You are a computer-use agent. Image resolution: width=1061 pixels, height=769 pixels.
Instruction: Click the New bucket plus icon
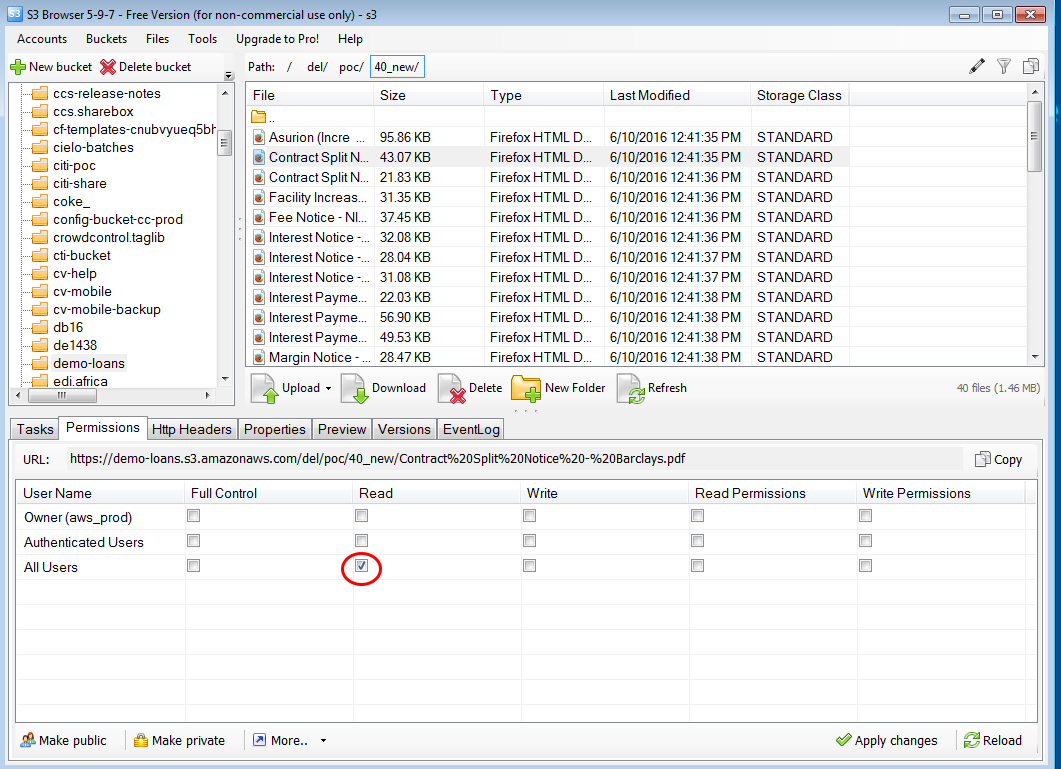[x=18, y=67]
